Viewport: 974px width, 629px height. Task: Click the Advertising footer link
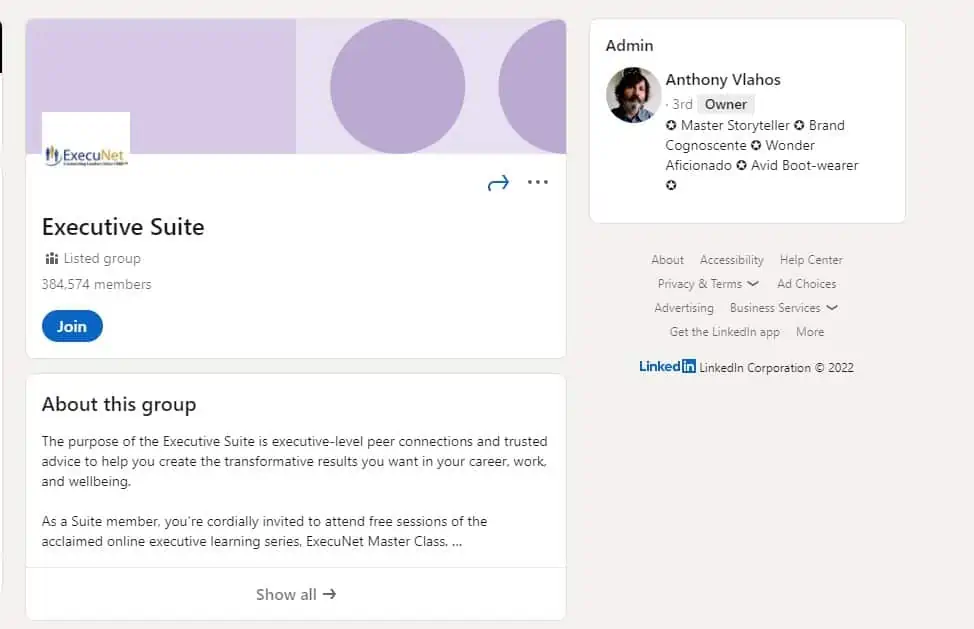tap(684, 308)
